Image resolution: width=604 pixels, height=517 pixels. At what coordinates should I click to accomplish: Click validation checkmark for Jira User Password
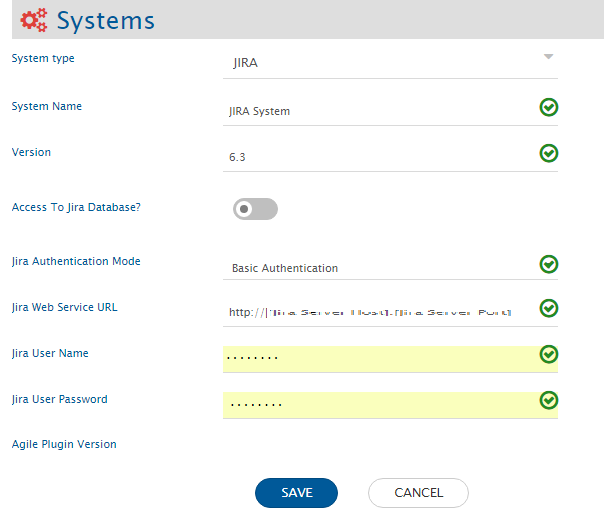548,400
